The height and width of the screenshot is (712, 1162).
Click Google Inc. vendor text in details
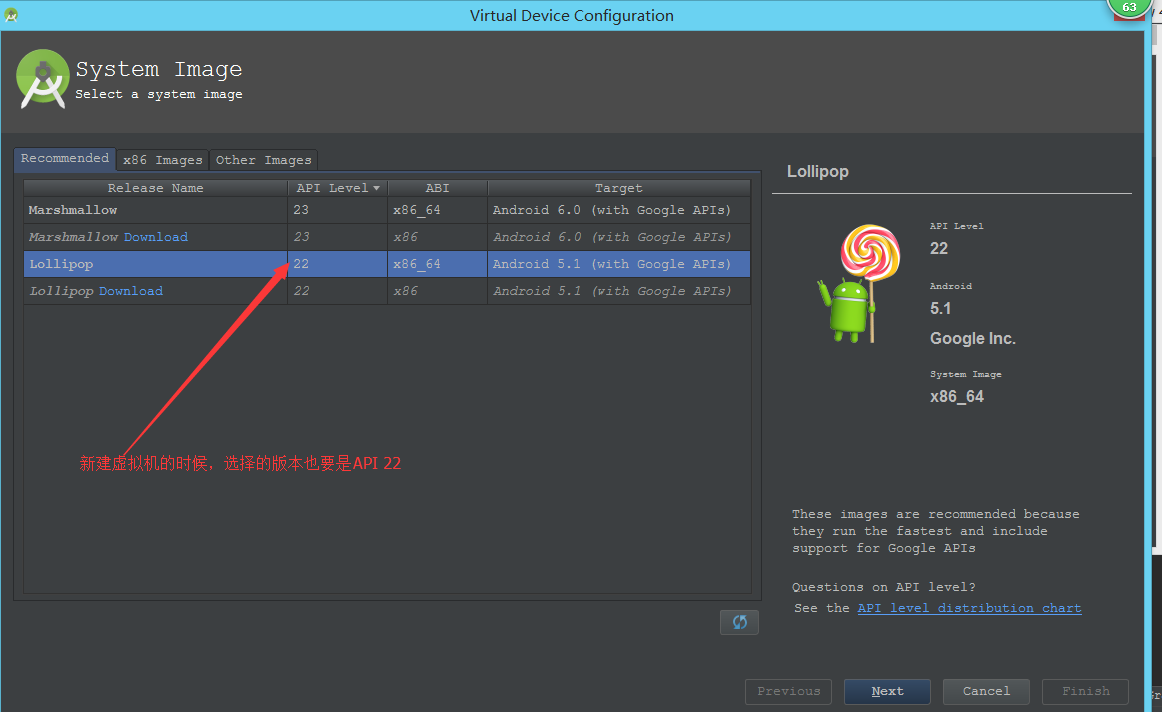pos(972,339)
